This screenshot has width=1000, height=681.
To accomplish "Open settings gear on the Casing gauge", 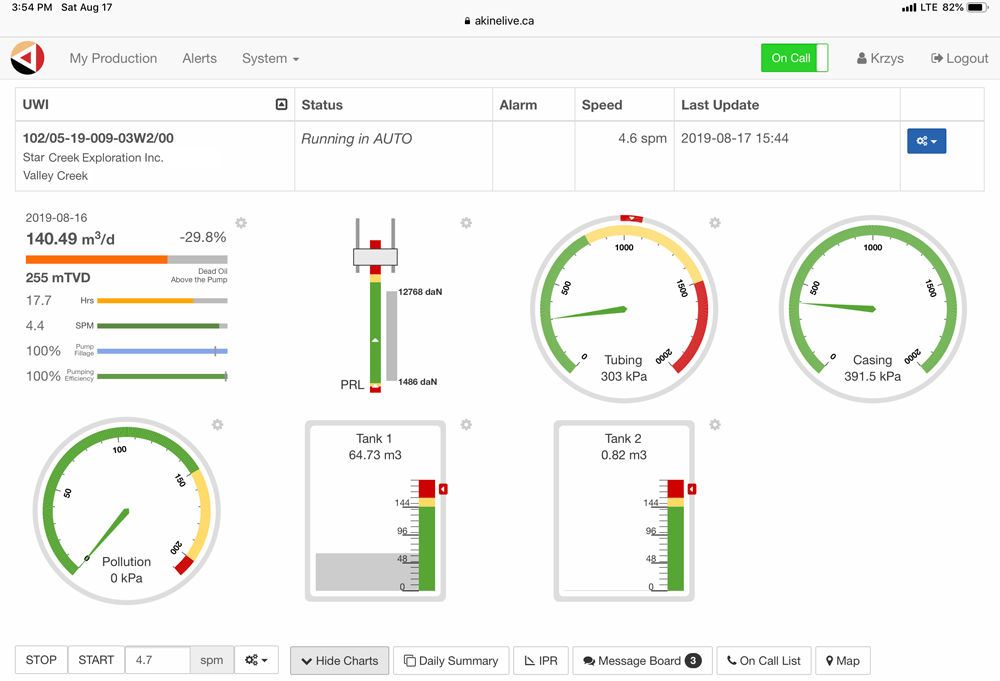I will (x=963, y=223).
